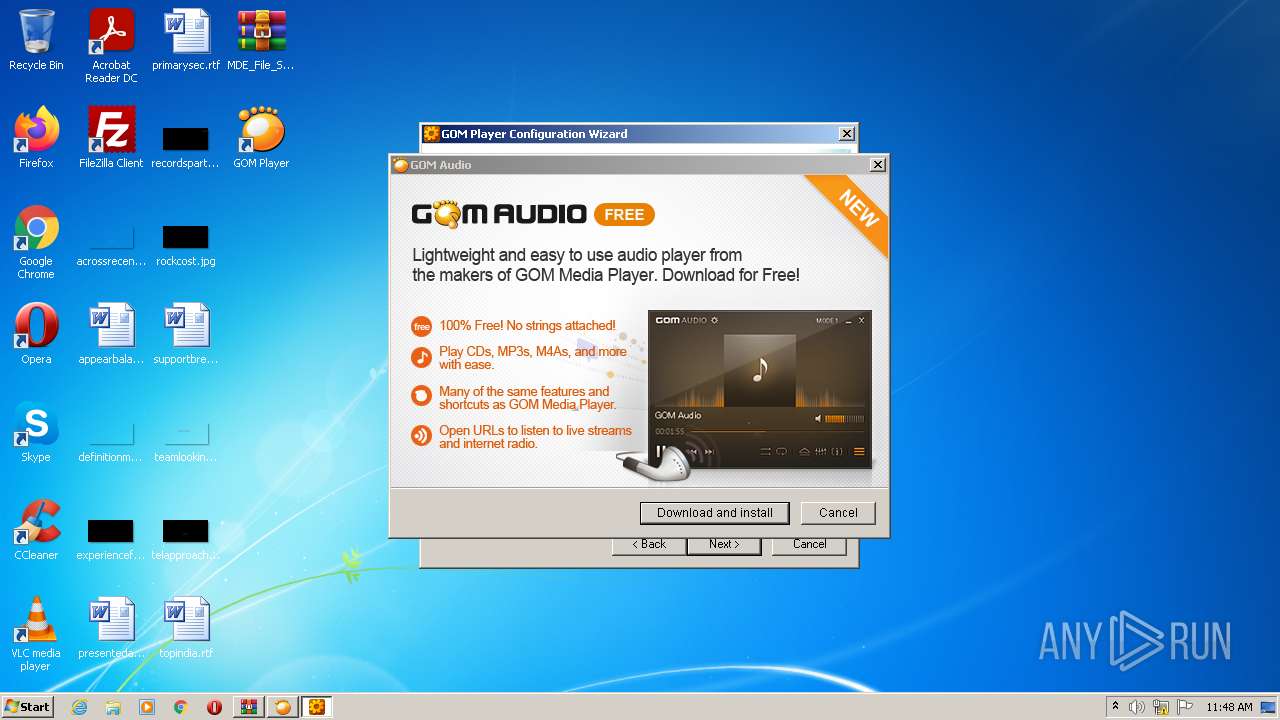This screenshot has width=1280, height=720.
Task: Open the Recycle Bin desktop icon
Action: [x=36, y=40]
